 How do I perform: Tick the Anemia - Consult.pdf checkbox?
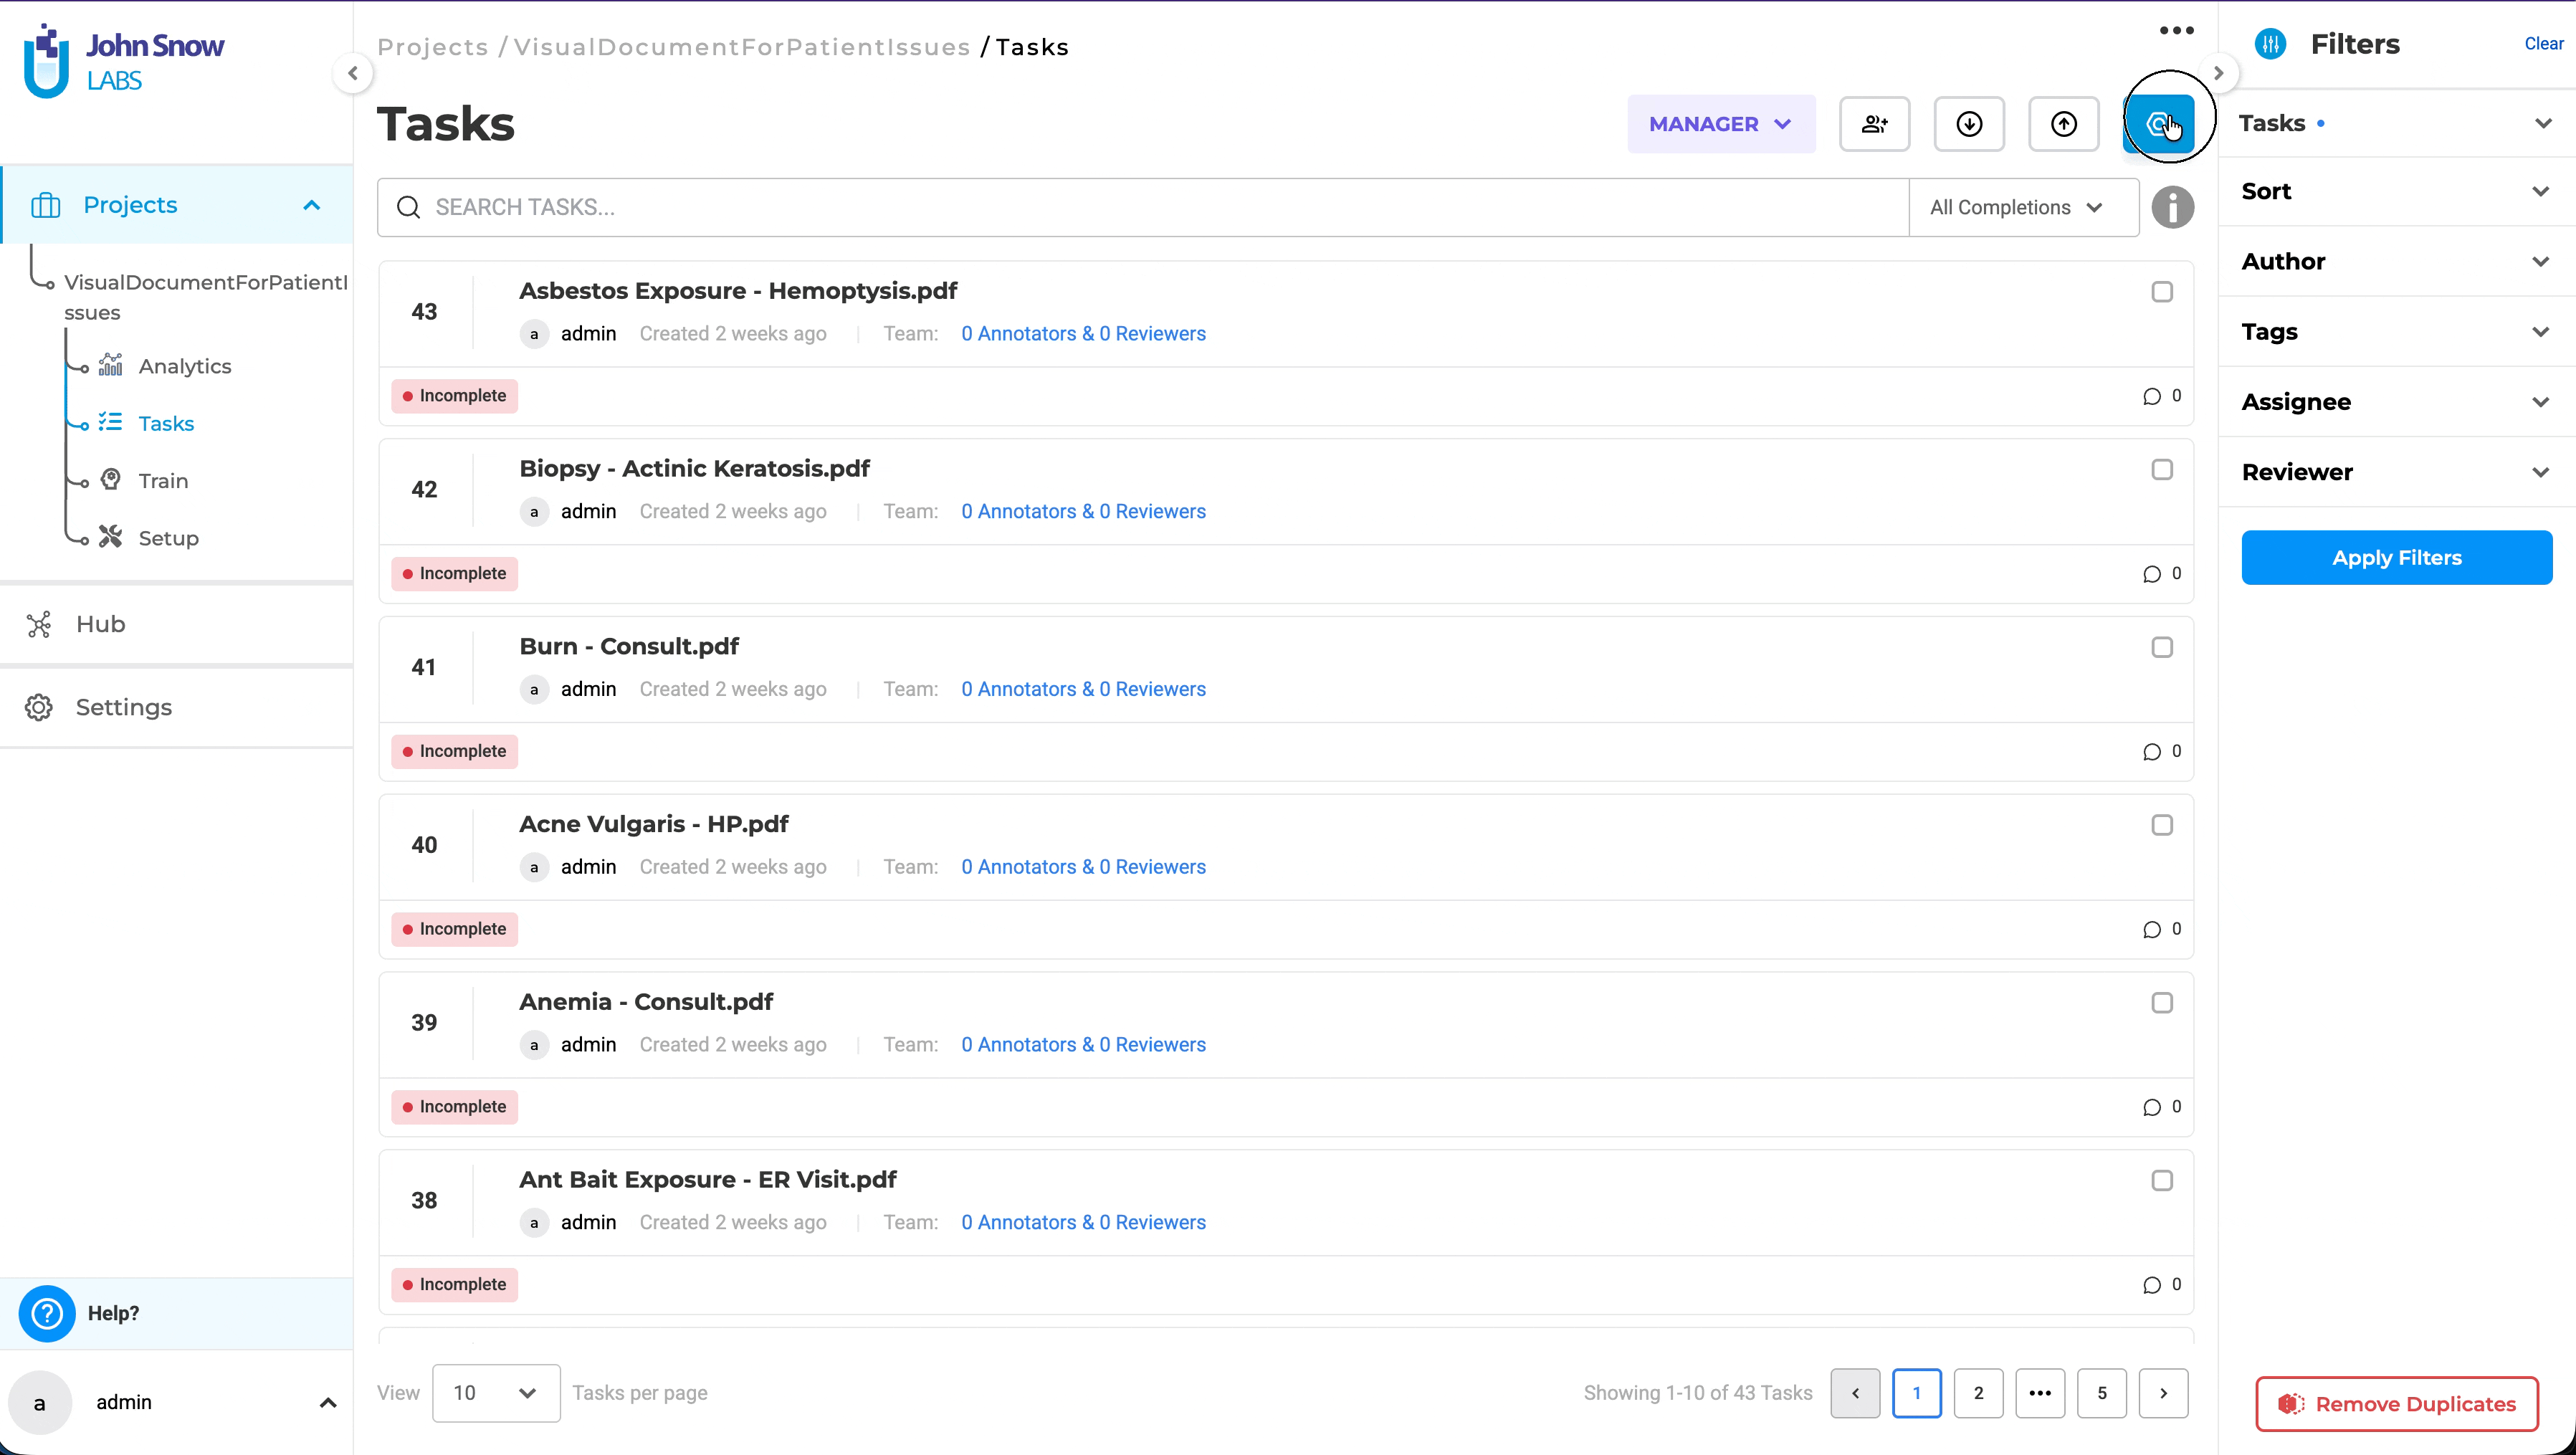pos(2162,1003)
